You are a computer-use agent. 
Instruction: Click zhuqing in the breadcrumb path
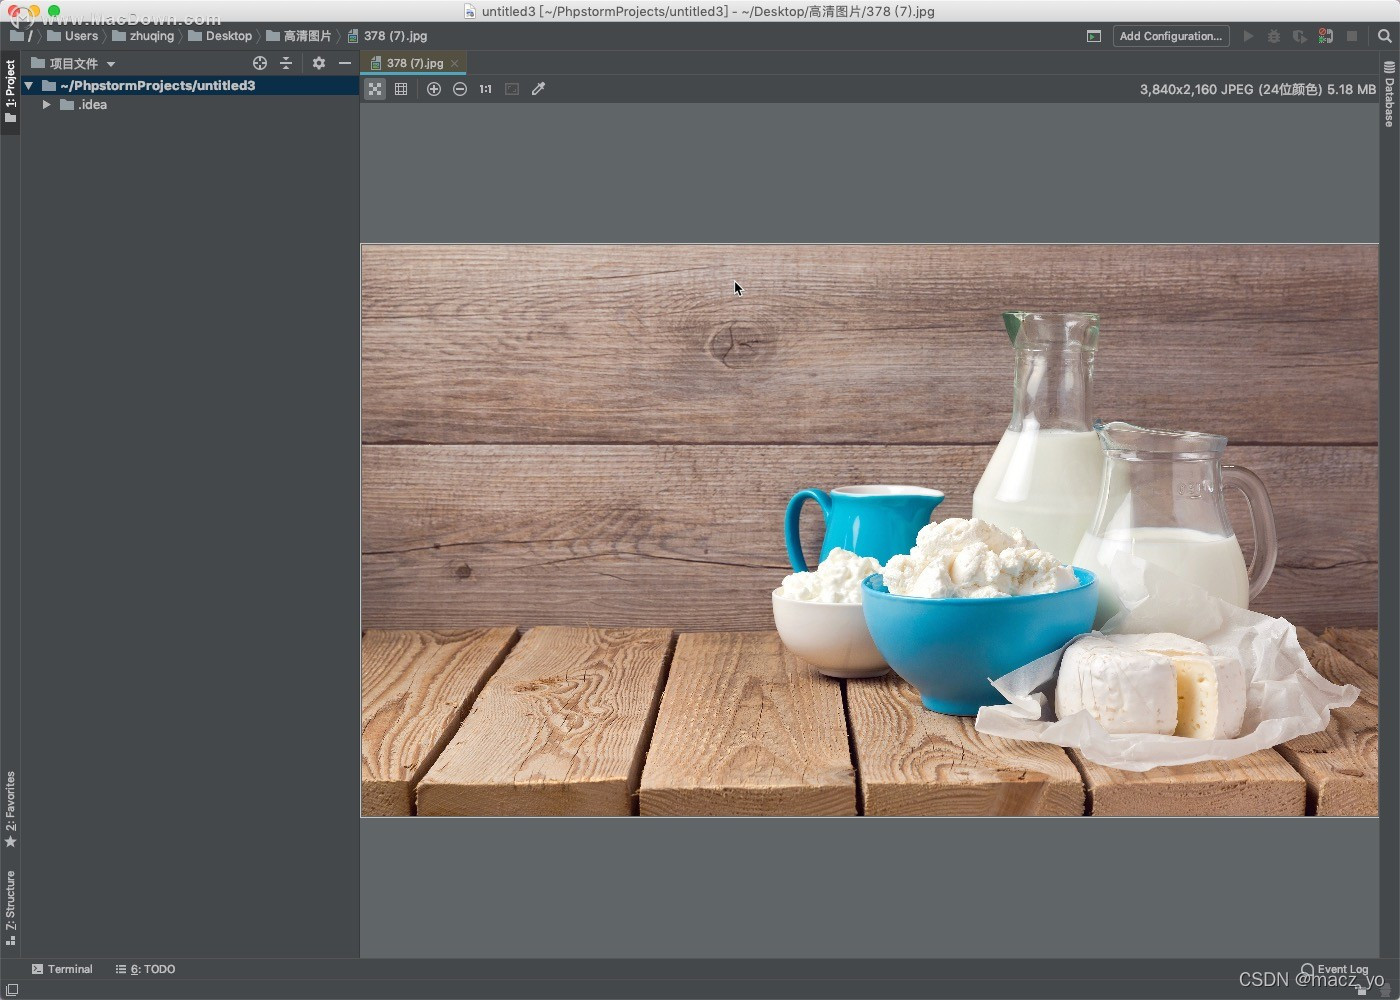(x=143, y=36)
